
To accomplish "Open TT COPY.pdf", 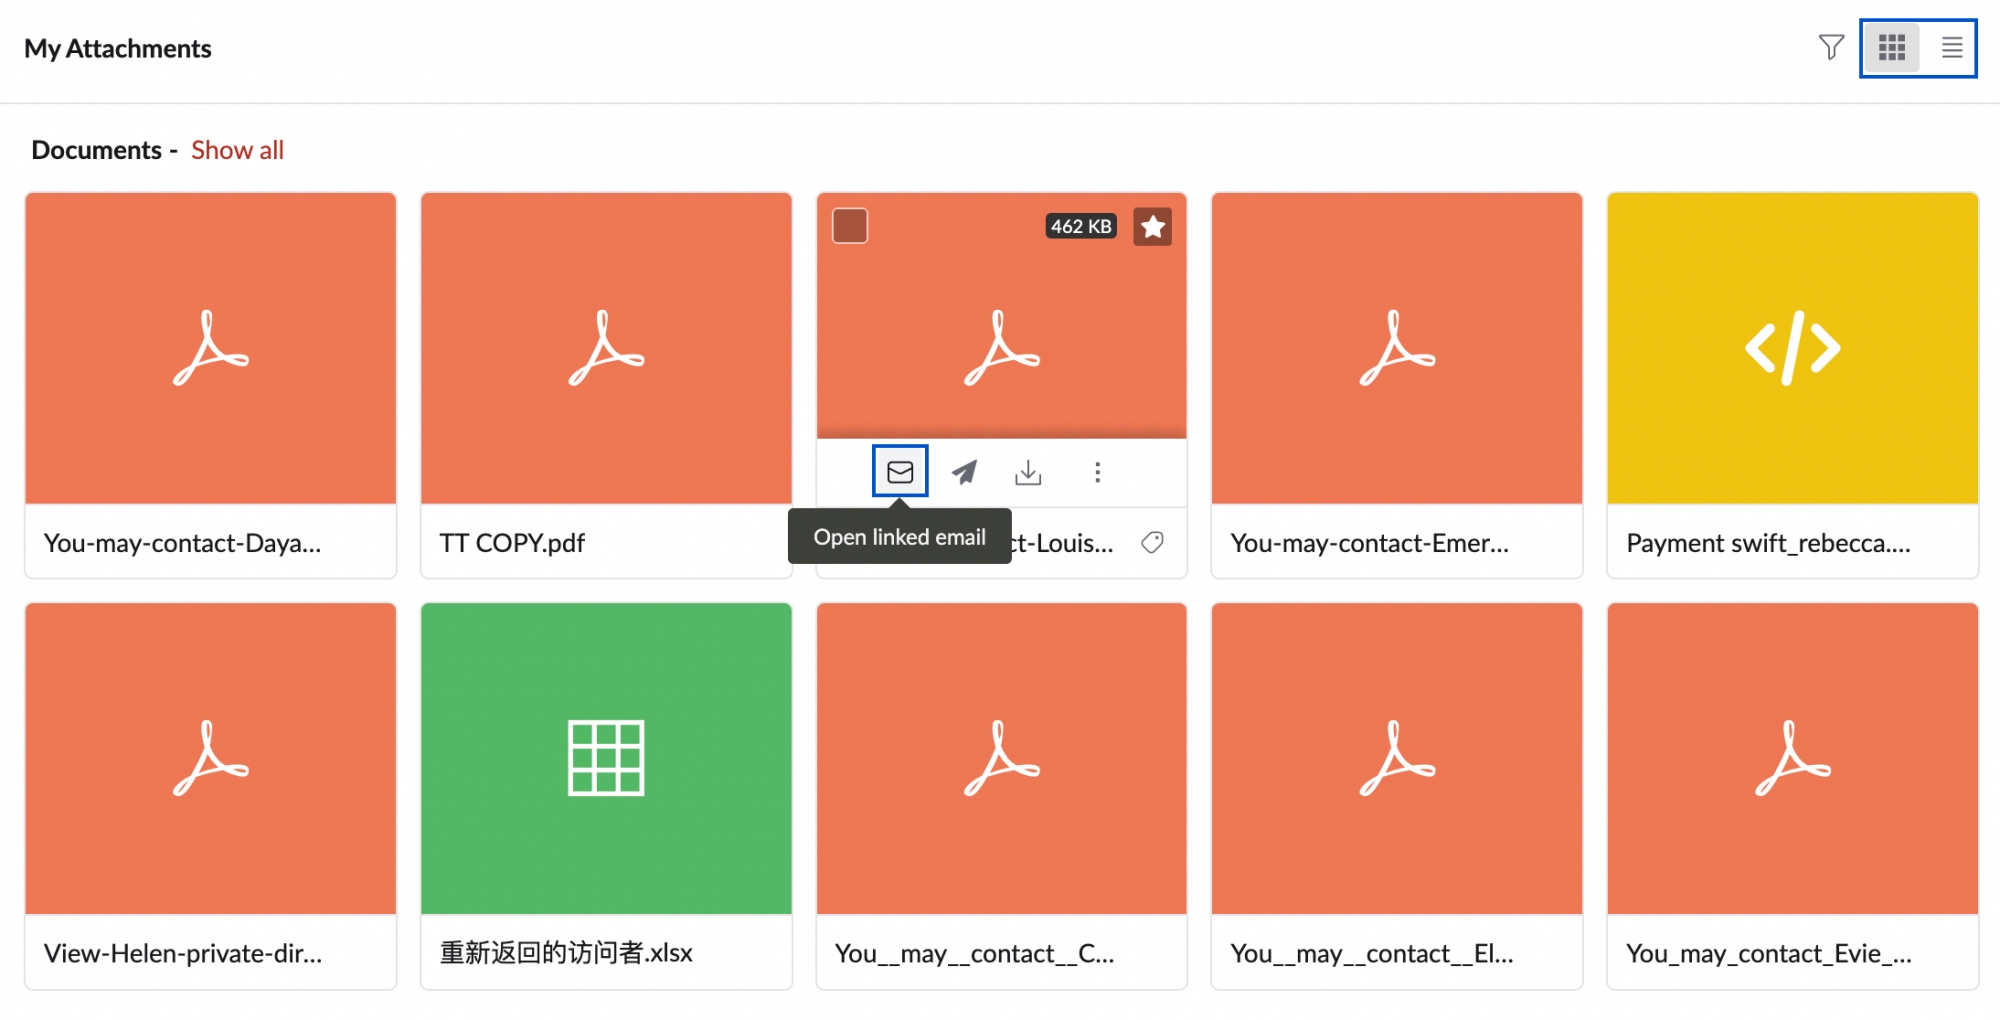I will (605, 348).
